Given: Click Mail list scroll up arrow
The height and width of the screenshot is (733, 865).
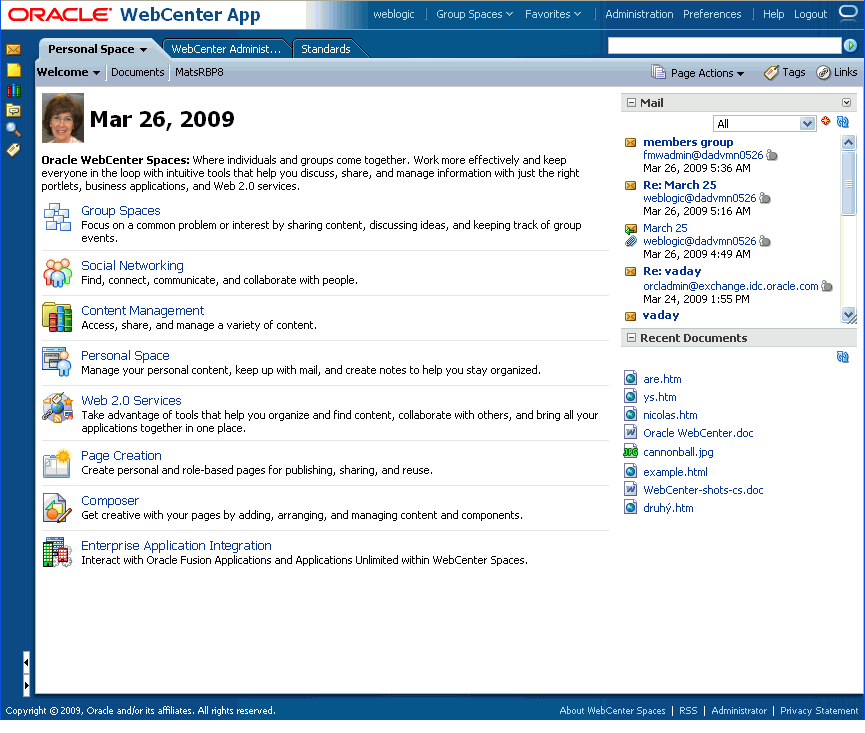Looking at the screenshot, I should pos(848,142).
